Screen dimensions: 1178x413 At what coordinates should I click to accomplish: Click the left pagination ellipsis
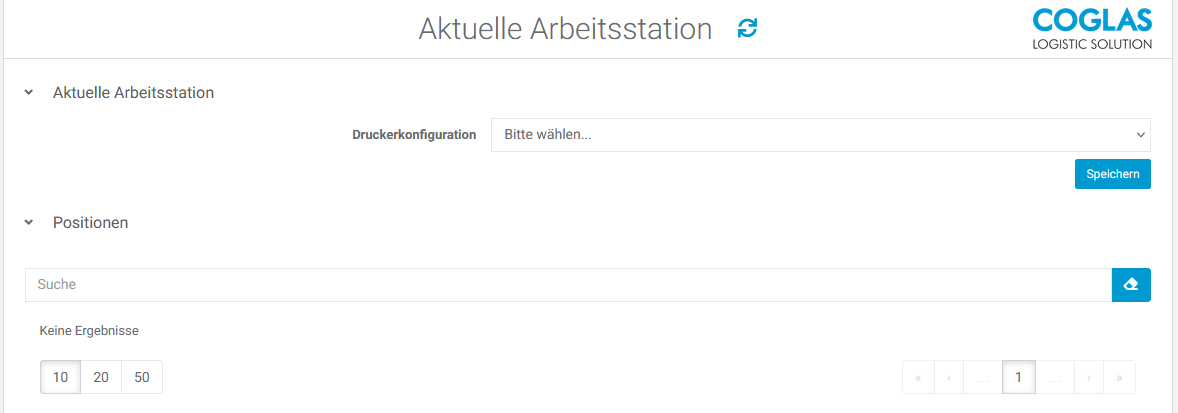(982, 377)
